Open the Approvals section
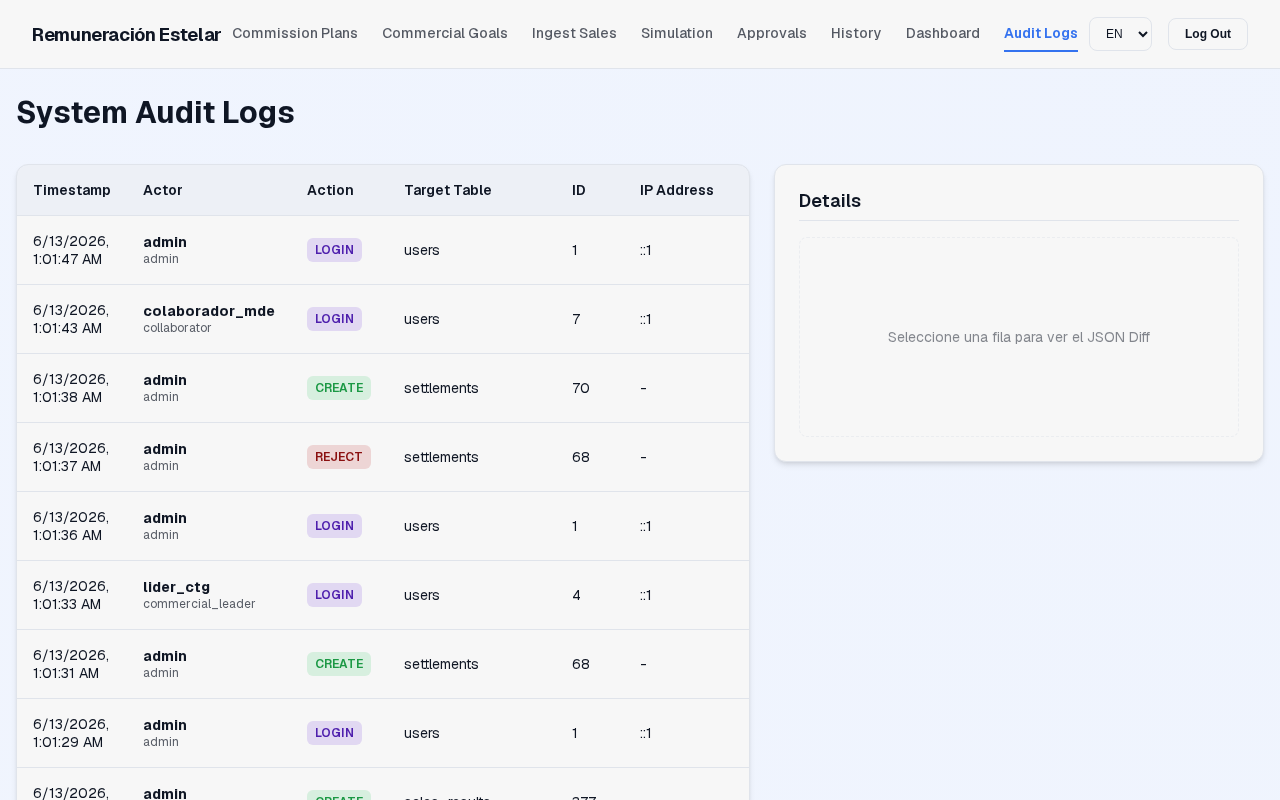Viewport: 1280px width, 800px height. click(772, 33)
